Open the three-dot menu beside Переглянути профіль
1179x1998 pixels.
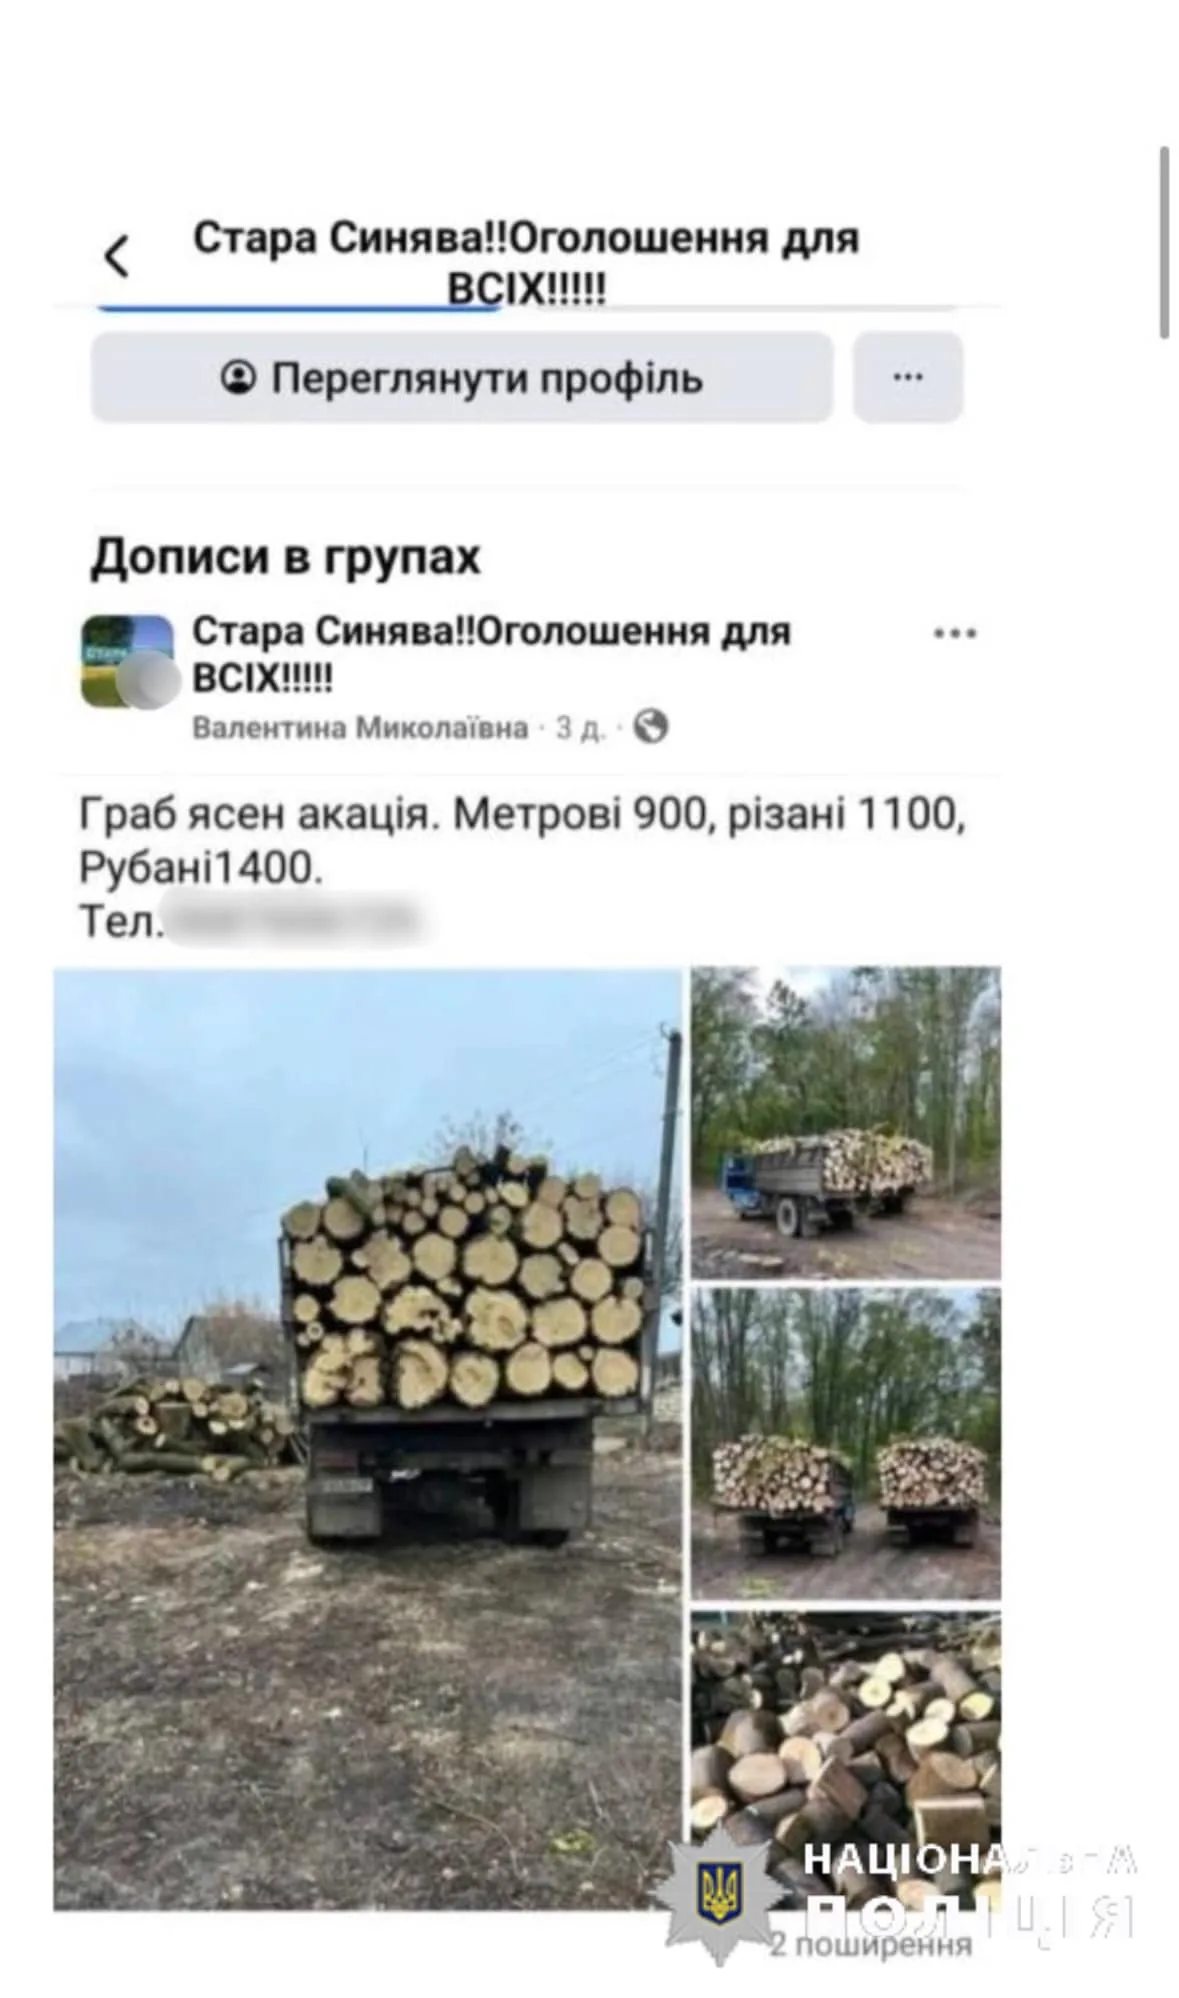[907, 377]
